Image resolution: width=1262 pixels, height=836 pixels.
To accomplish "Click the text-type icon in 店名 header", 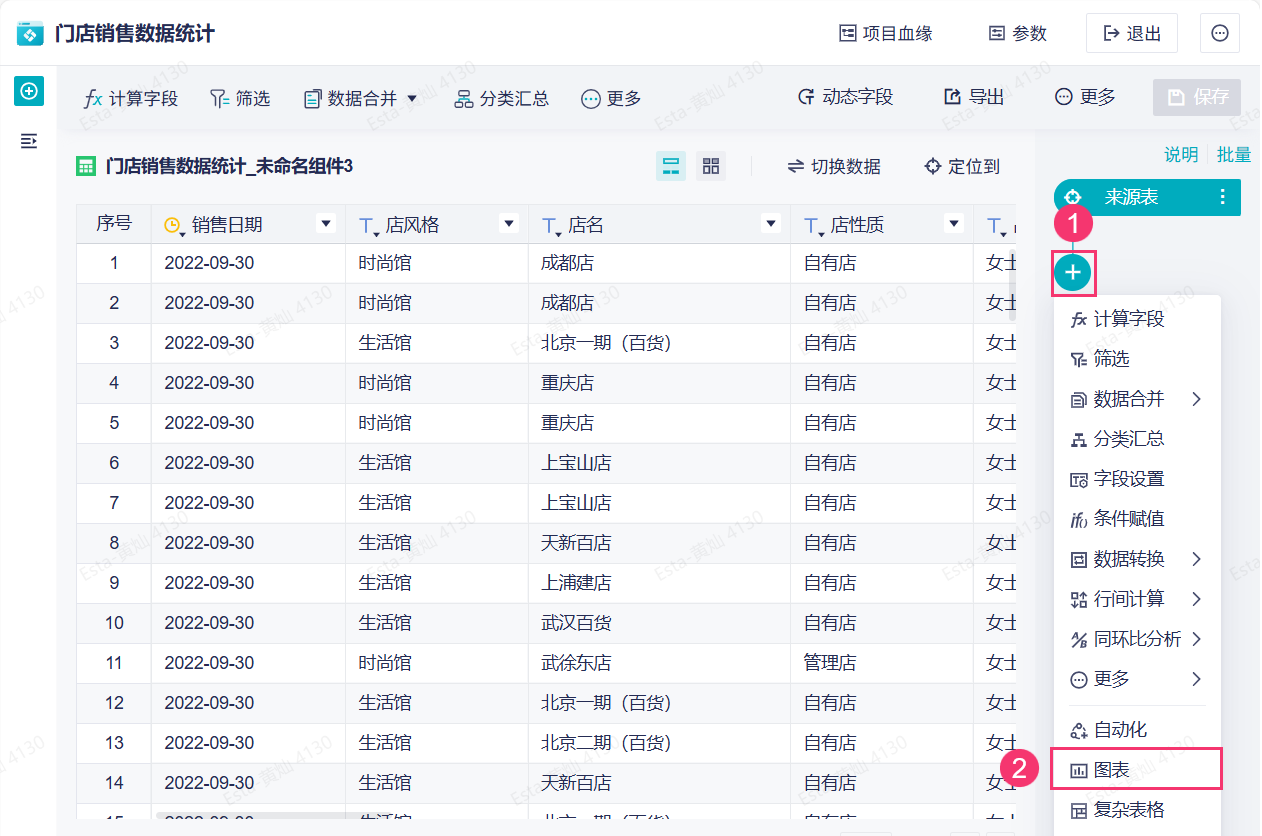I will (551, 226).
